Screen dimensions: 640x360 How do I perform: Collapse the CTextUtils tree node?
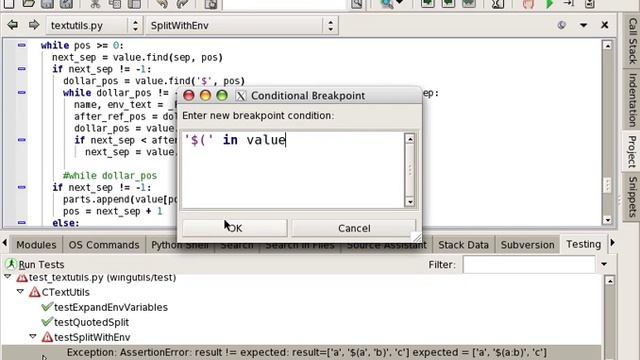coord(20,291)
